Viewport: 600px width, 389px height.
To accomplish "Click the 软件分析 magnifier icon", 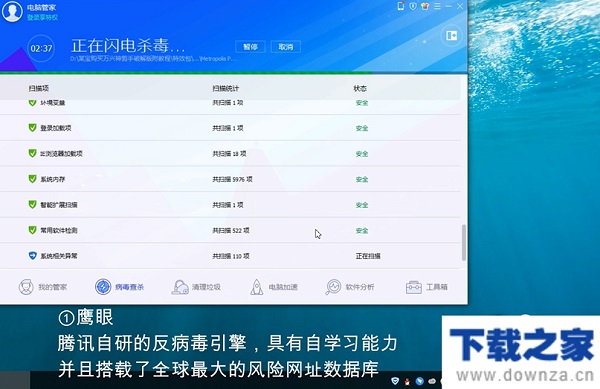I will point(333,287).
